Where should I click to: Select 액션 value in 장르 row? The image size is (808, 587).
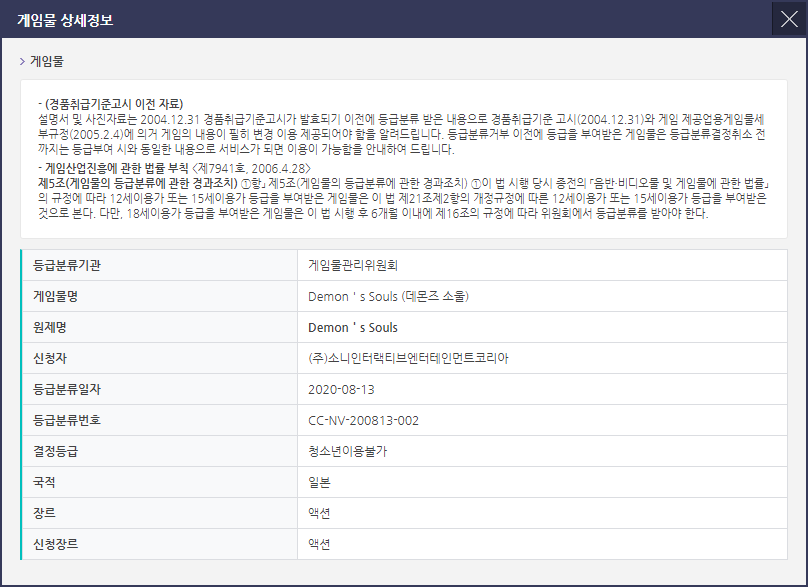[x=319, y=513]
